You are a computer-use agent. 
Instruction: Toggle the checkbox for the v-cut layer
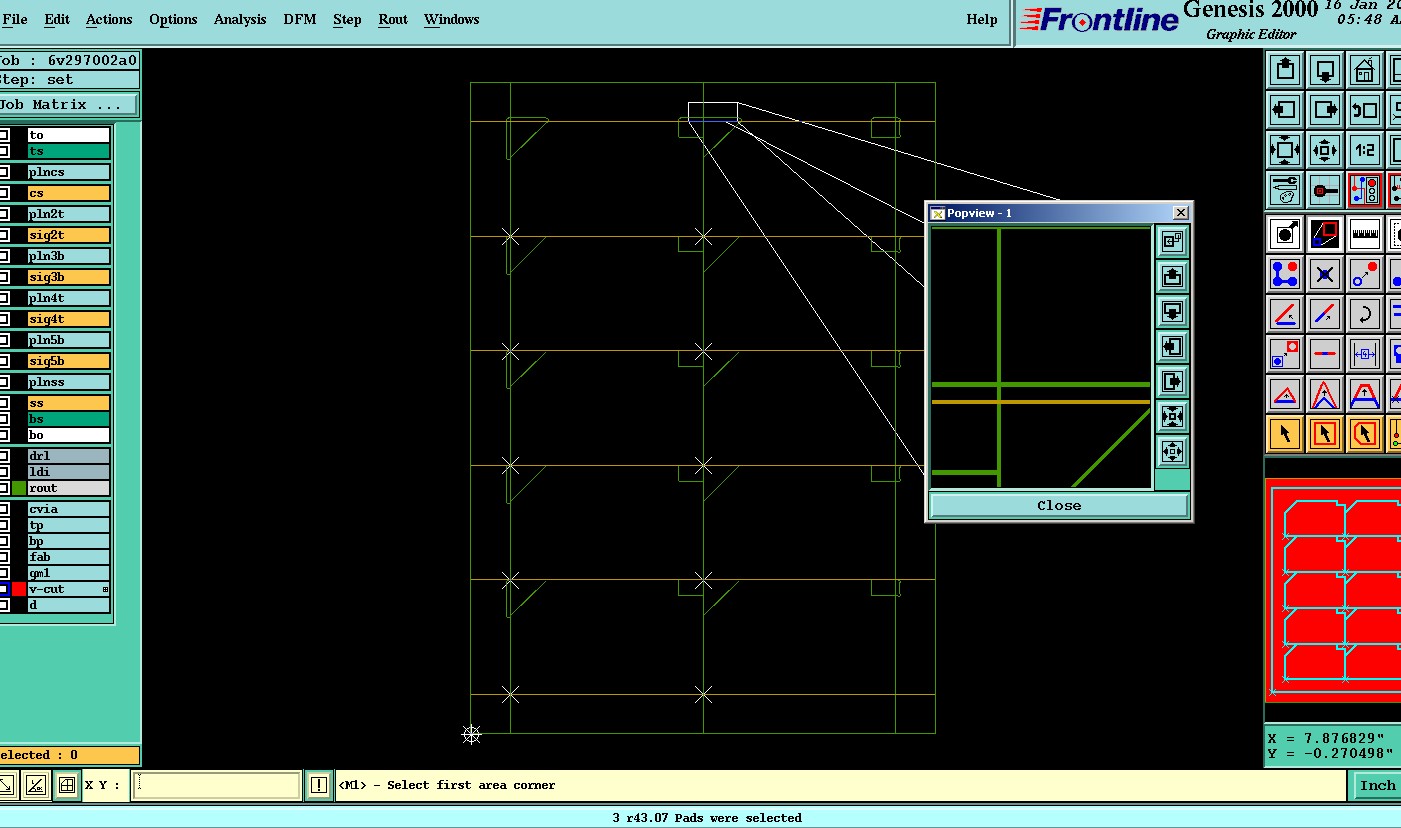click(x=4, y=589)
